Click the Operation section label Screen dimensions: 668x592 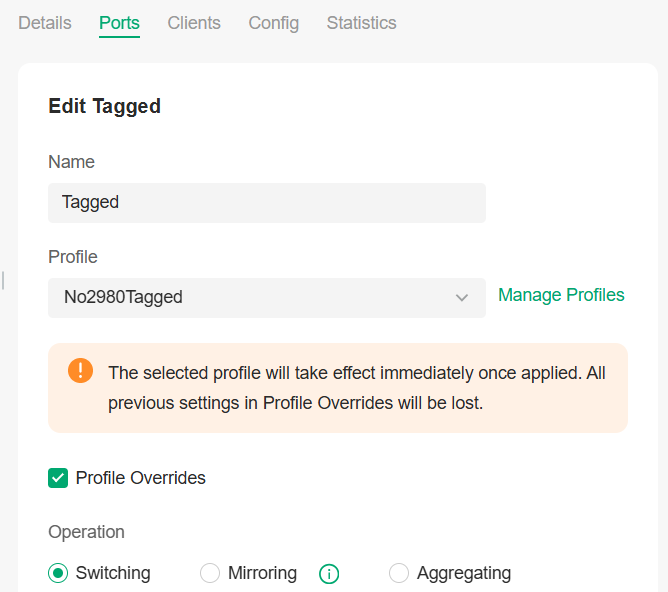click(x=87, y=532)
